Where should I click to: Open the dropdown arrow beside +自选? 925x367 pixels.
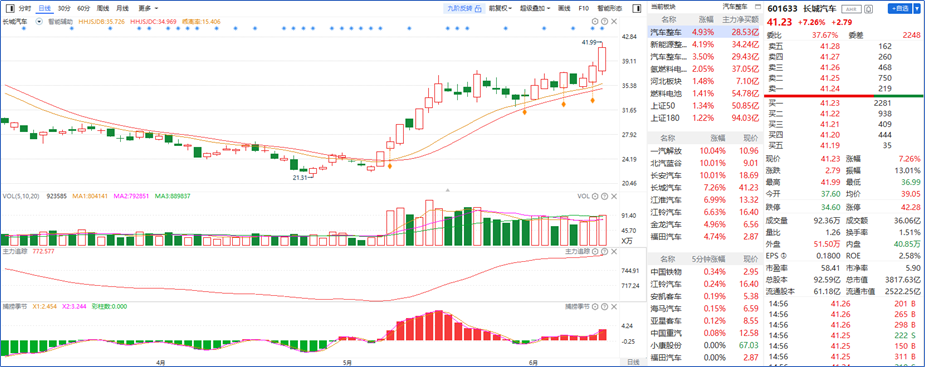[917, 9]
